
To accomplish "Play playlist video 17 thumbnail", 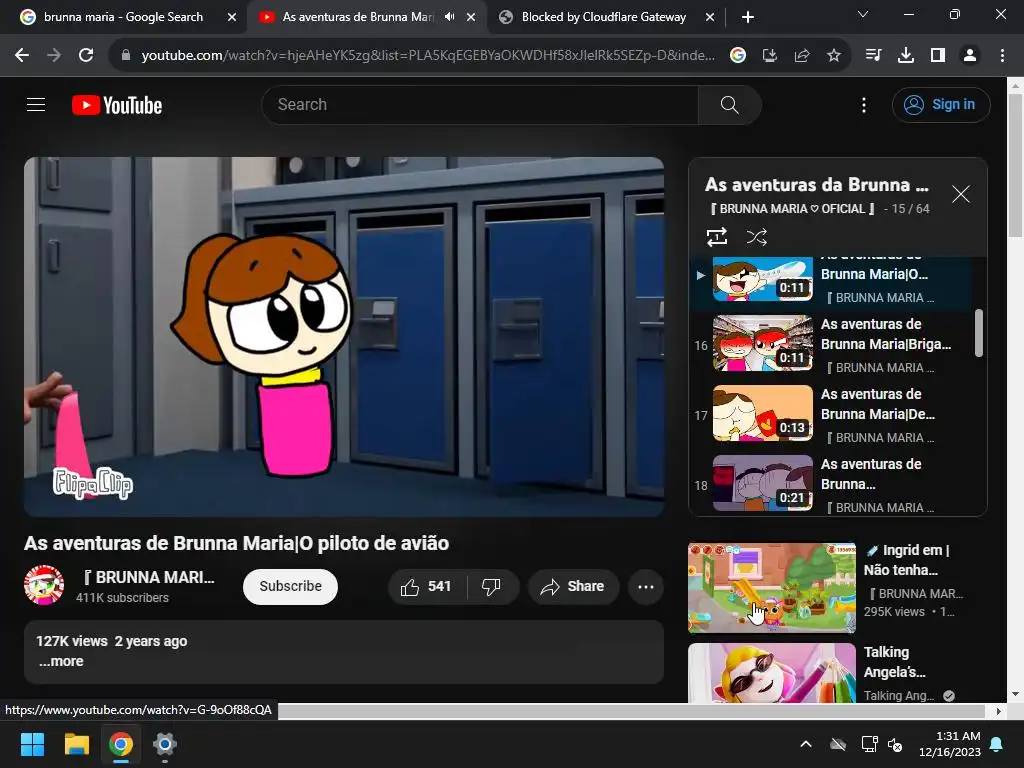I will (x=763, y=413).
